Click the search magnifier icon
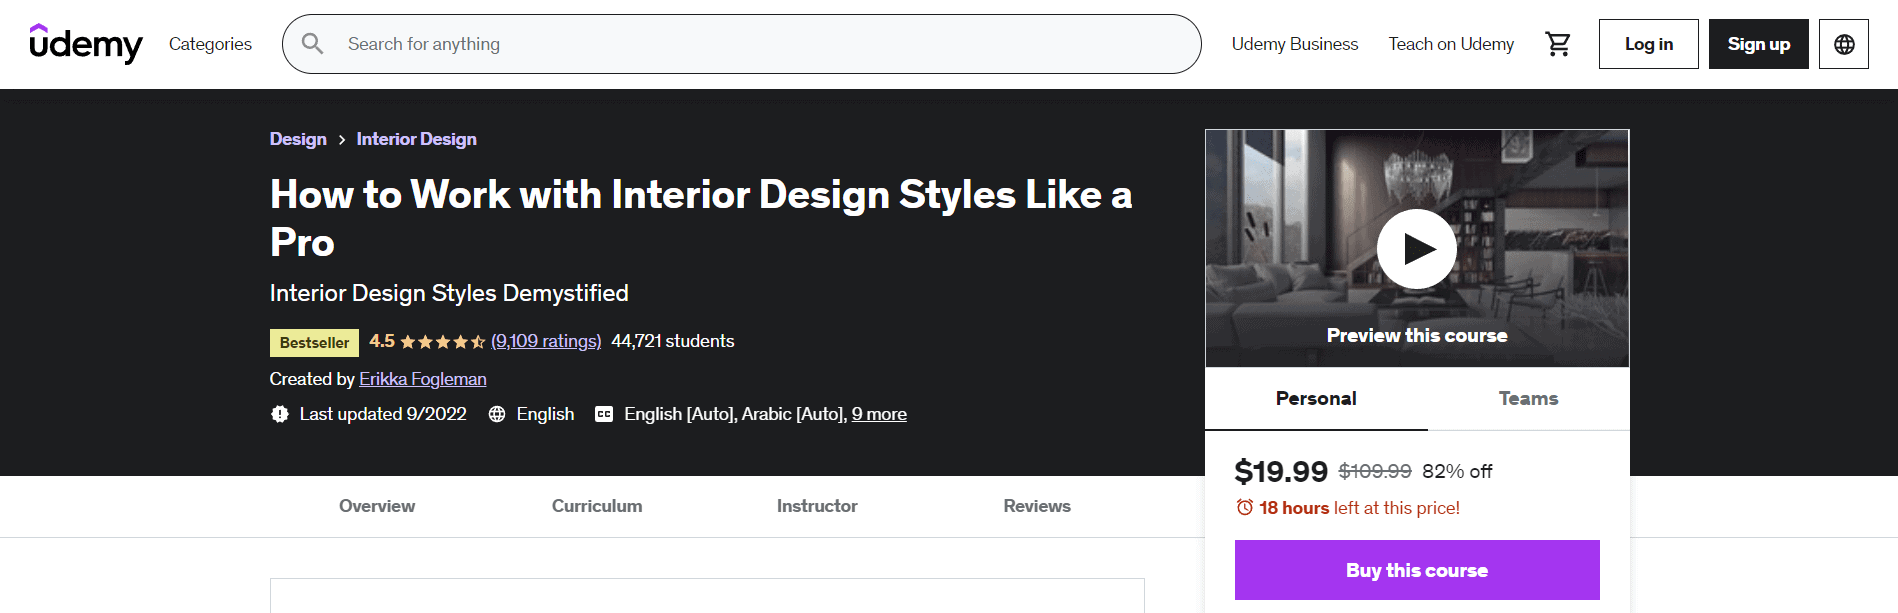 313,44
